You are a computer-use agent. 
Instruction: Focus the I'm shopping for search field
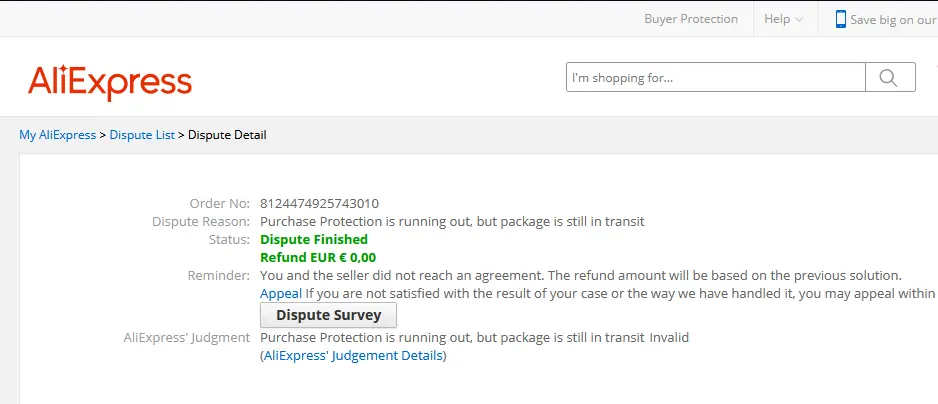715,77
